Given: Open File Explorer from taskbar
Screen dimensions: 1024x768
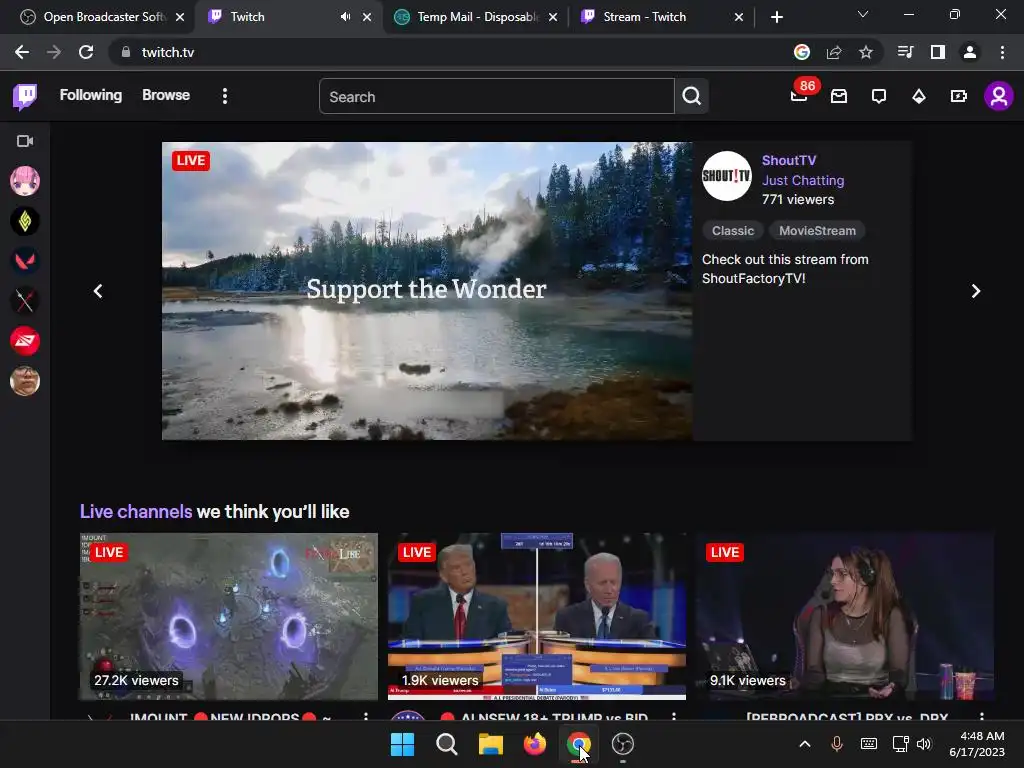Looking at the screenshot, I should click(x=490, y=744).
